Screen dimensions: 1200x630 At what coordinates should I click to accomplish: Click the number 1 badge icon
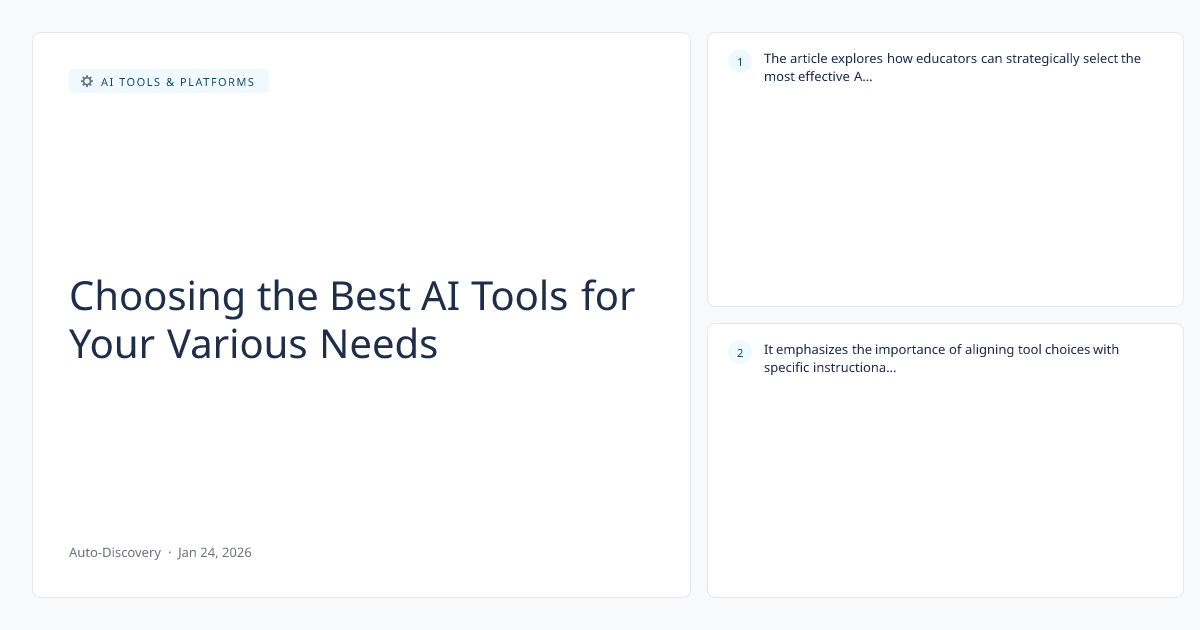point(740,62)
